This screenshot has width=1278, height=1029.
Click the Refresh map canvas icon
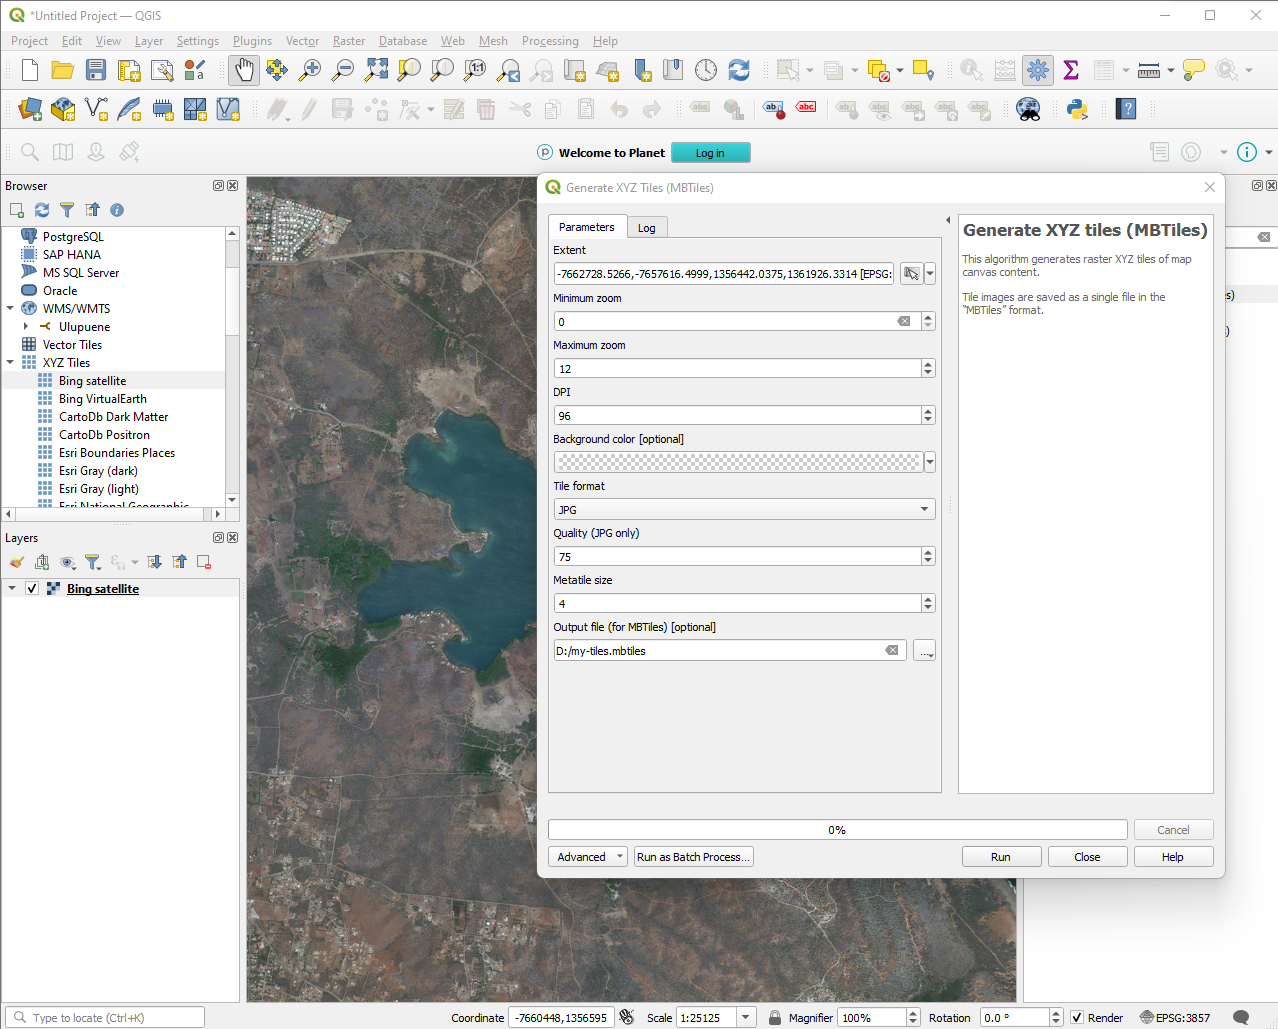pos(739,70)
